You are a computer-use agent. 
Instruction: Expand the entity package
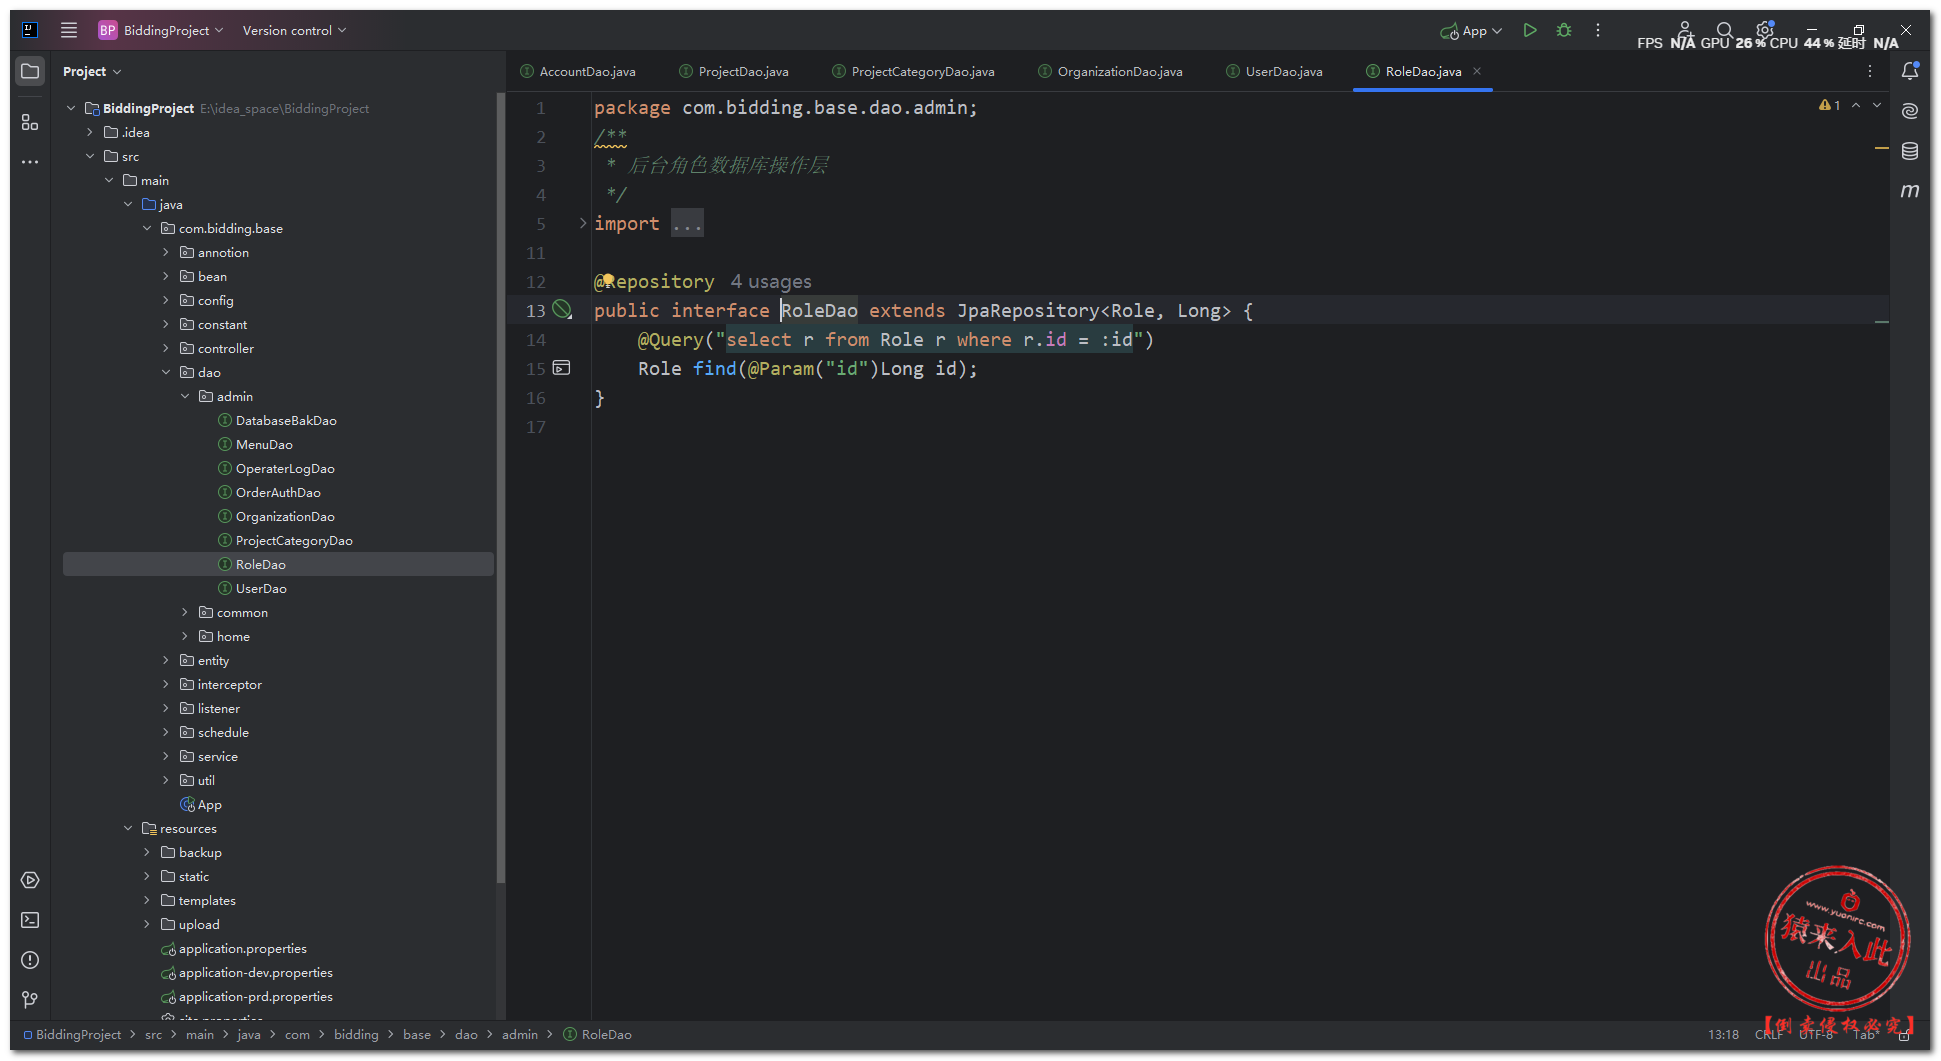click(166, 661)
